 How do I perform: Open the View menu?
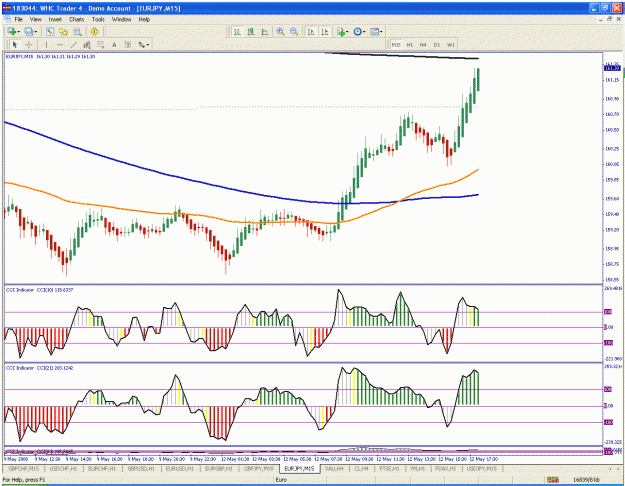[x=35, y=19]
